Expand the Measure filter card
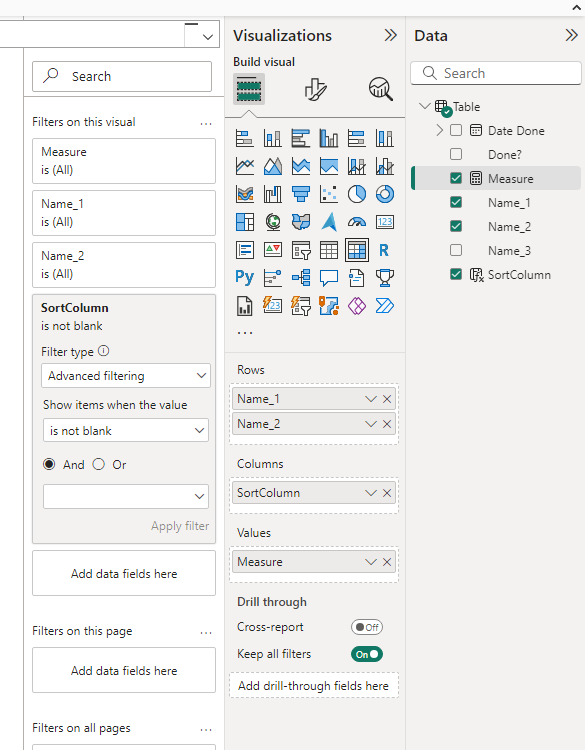The width and height of the screenshot is (585, 750). coord(124,161)
